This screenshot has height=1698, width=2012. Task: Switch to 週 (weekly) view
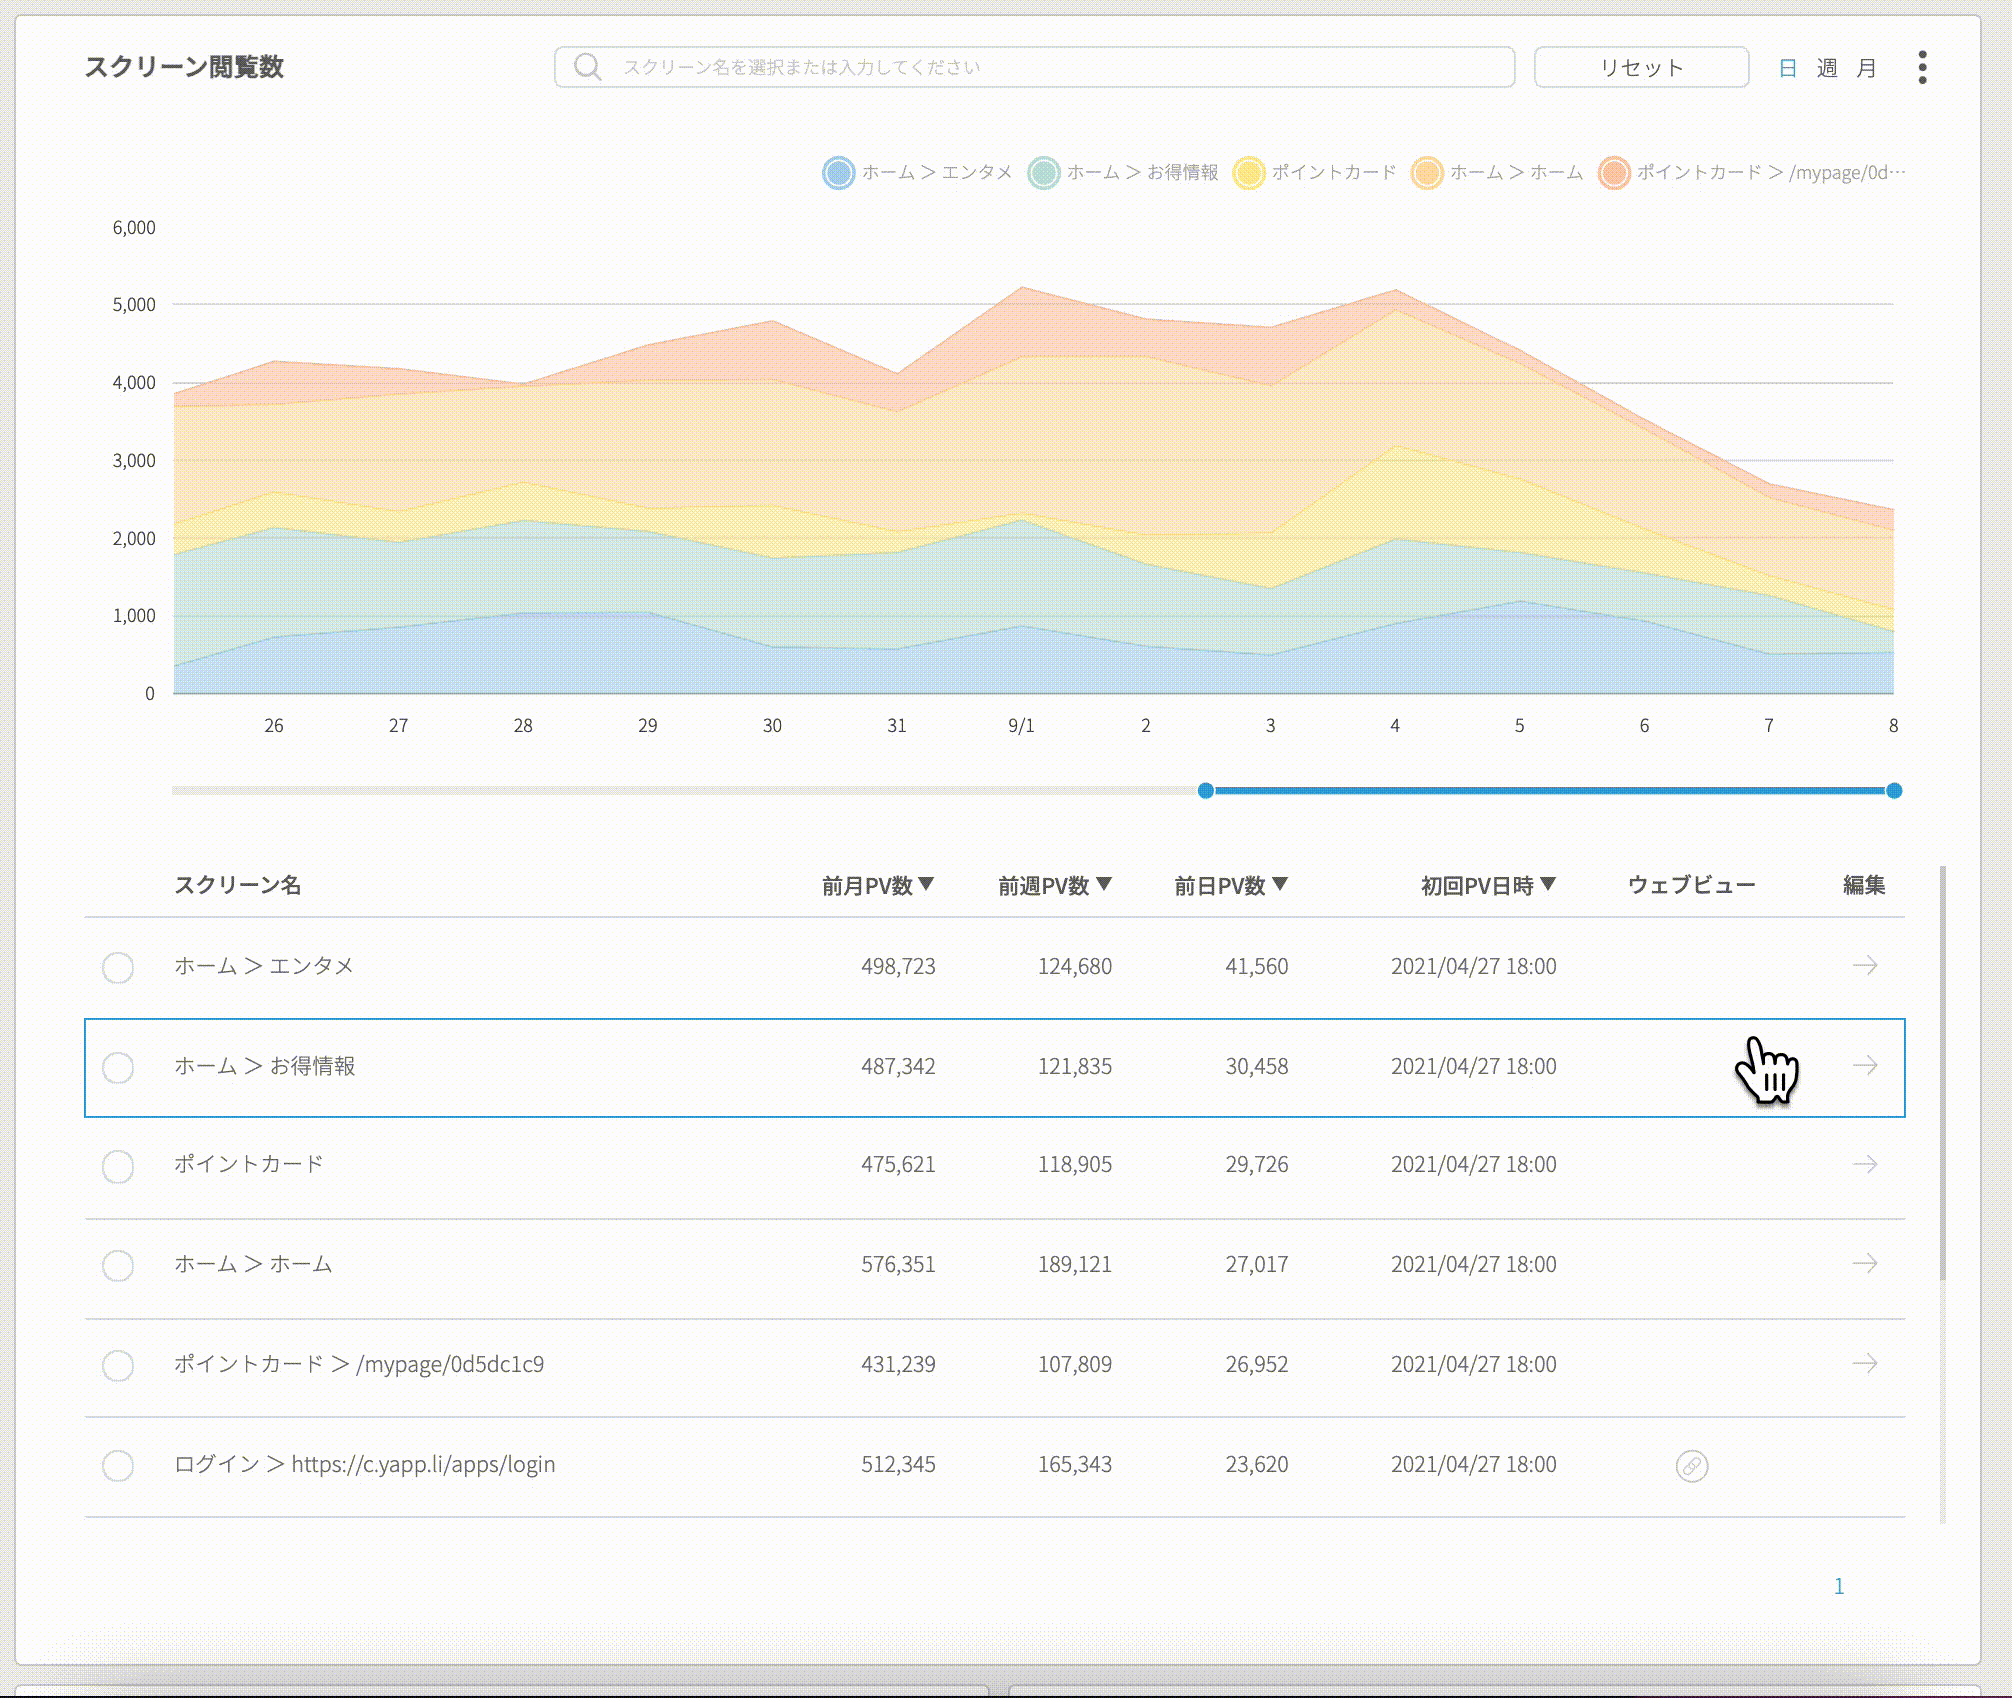[x=1827, y=68]
